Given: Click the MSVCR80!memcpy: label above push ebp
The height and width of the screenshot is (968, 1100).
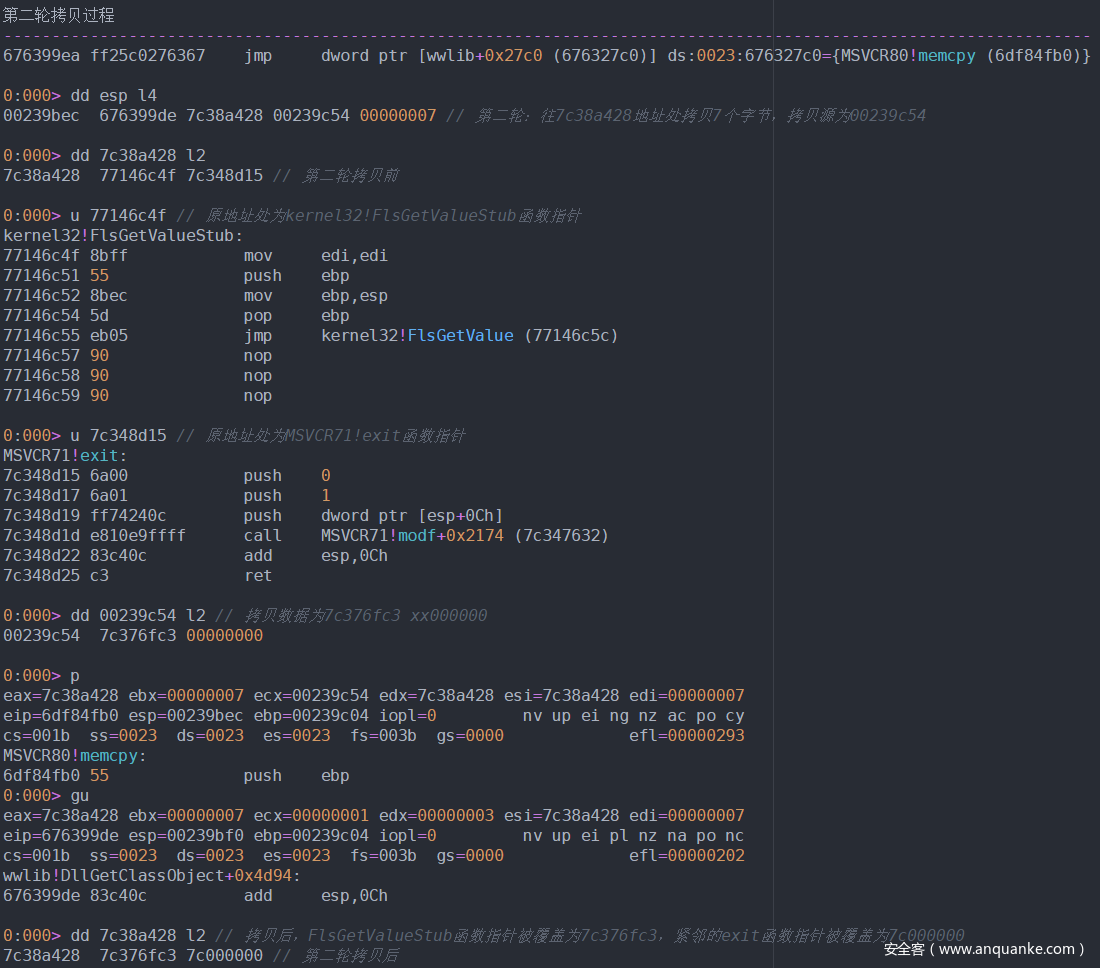Looking at the screenshot, I should [x=74, y=756].
